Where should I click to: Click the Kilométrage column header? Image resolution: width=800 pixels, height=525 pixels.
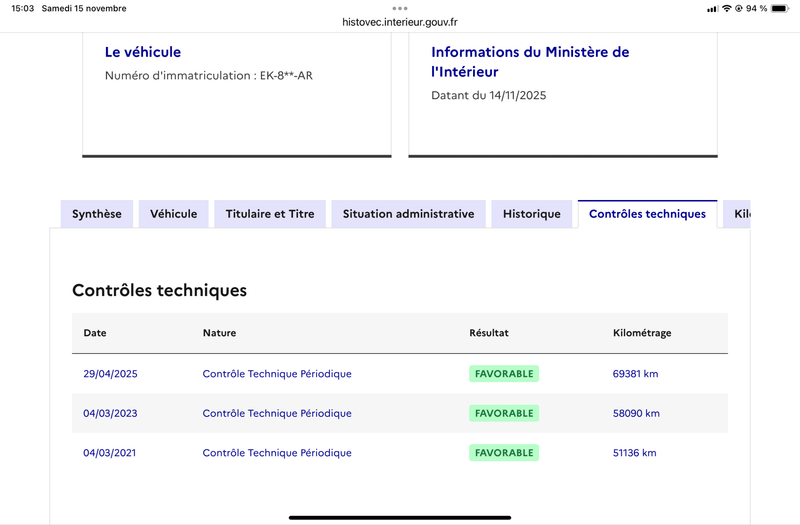point(641,333)
